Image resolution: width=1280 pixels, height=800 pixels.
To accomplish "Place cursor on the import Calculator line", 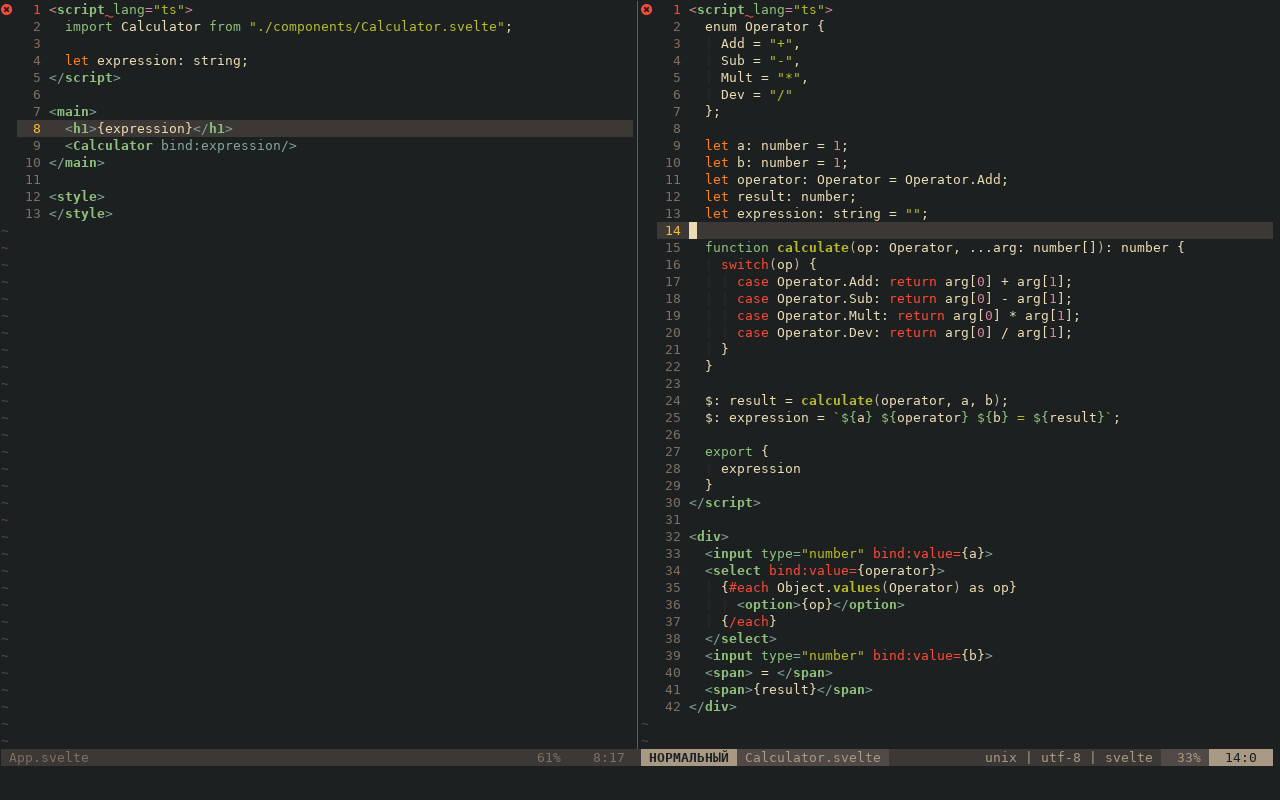I will point(289,26).
